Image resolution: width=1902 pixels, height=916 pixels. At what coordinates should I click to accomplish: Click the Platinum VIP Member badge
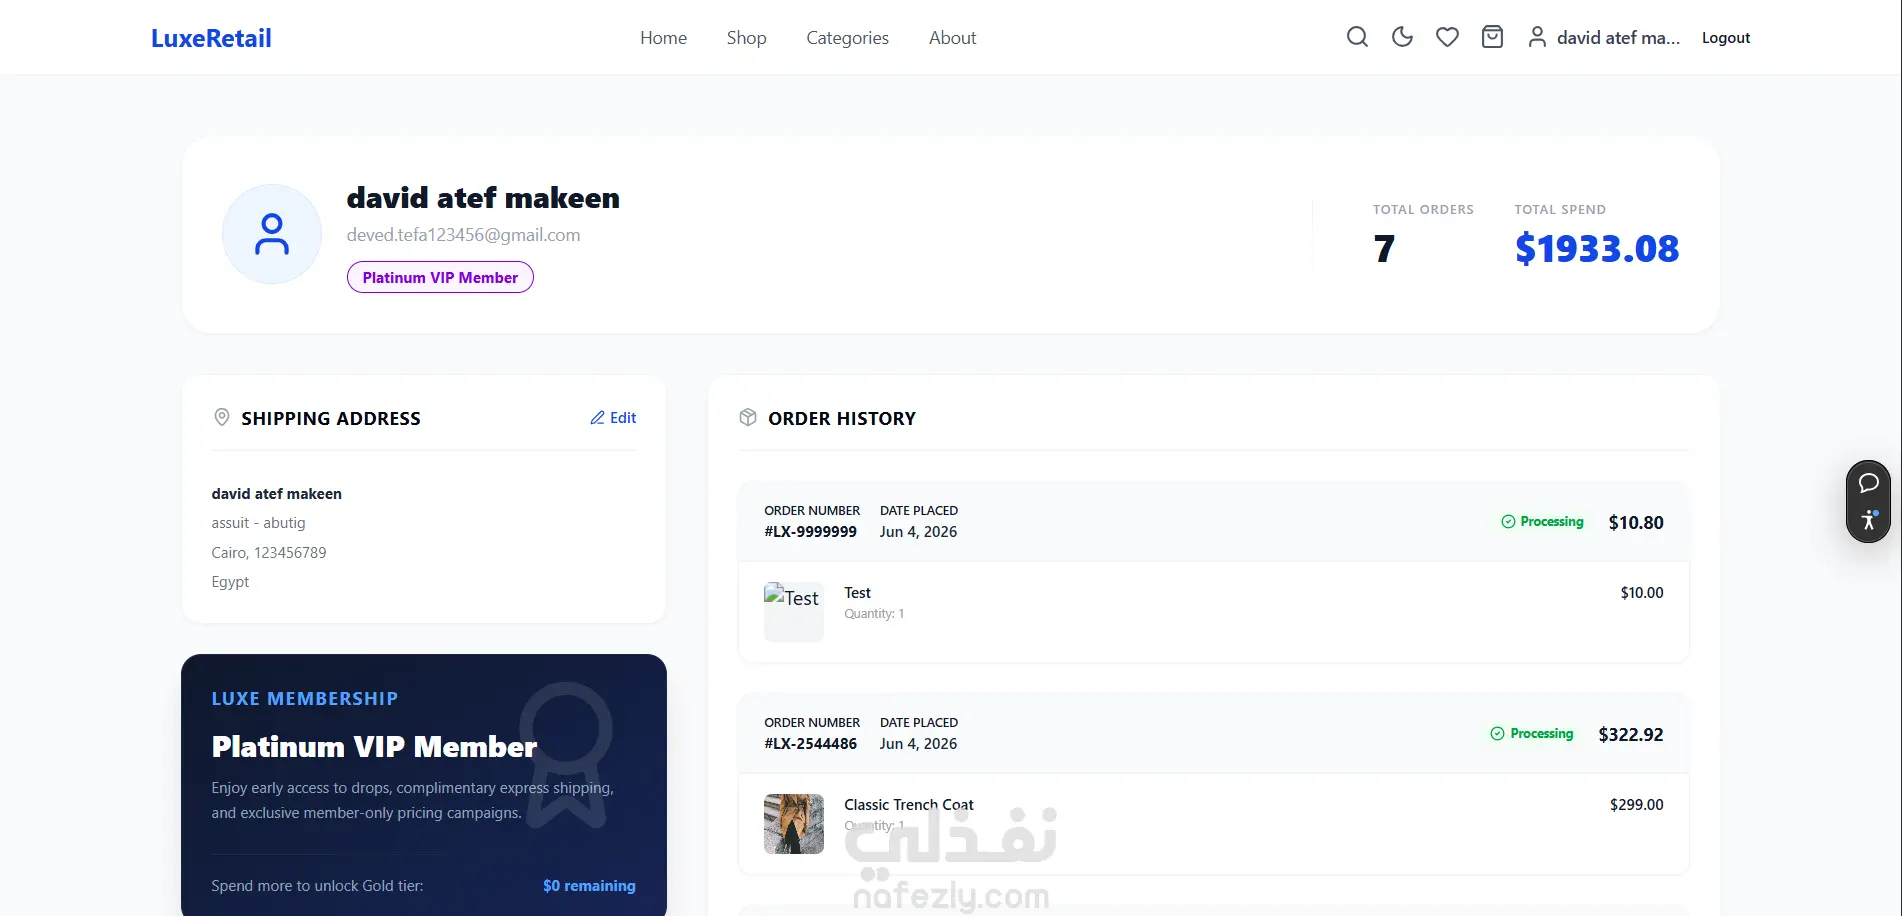click(x=440, y=277)
